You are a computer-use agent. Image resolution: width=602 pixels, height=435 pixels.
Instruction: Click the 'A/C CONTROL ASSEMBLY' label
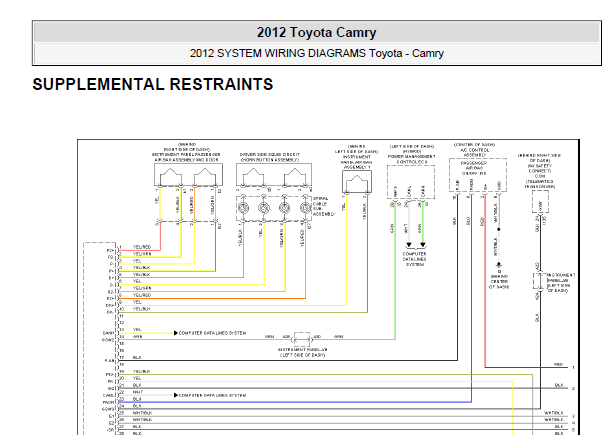[475, 152]
